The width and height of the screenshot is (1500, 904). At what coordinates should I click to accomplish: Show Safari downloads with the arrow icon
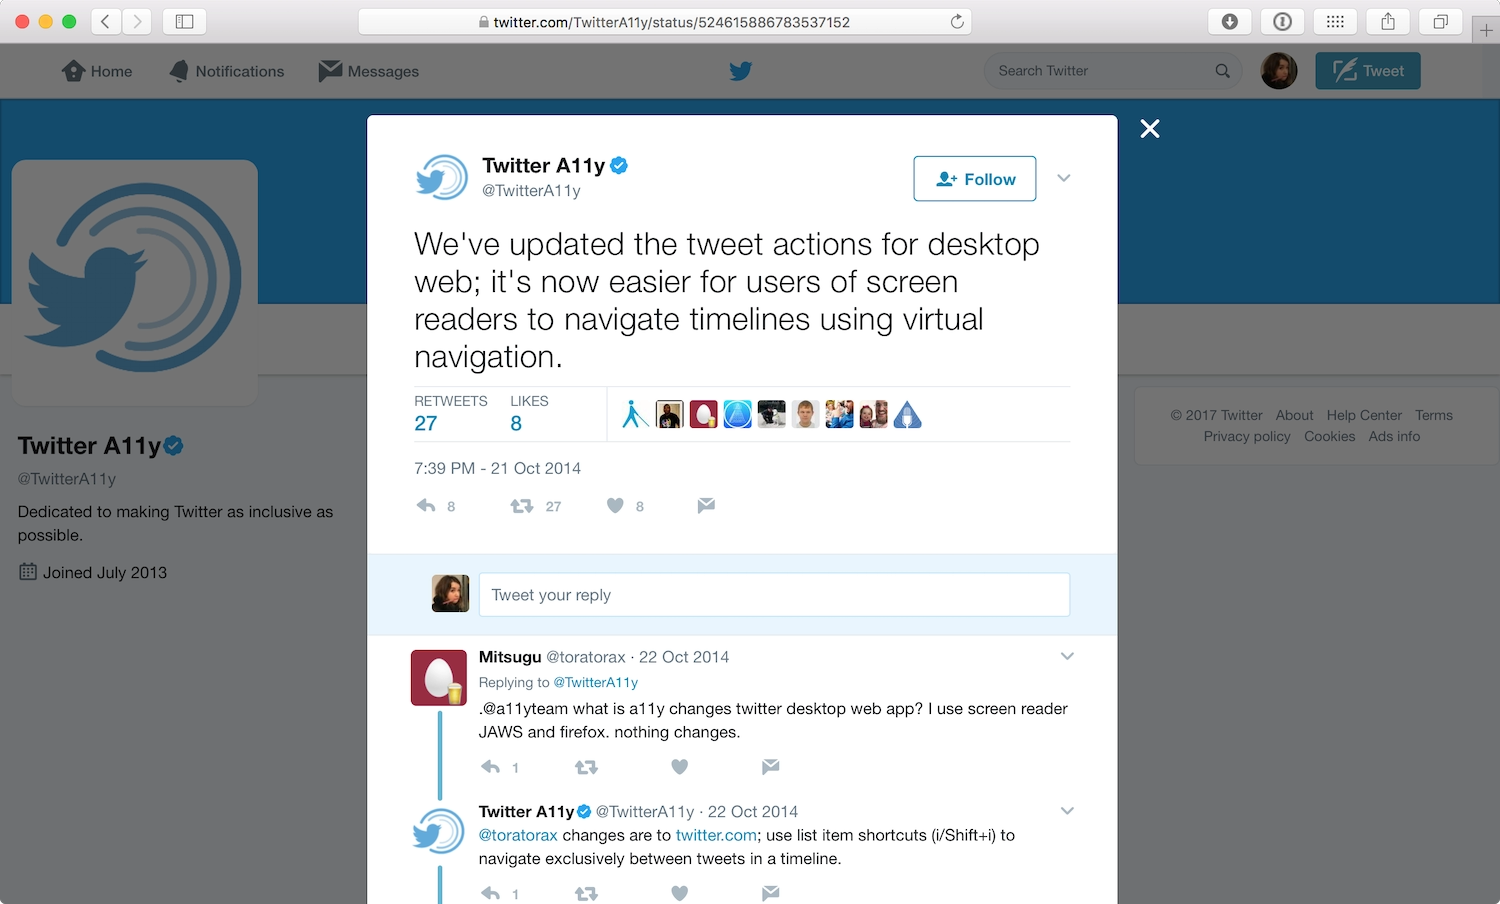click(1229, 20)
